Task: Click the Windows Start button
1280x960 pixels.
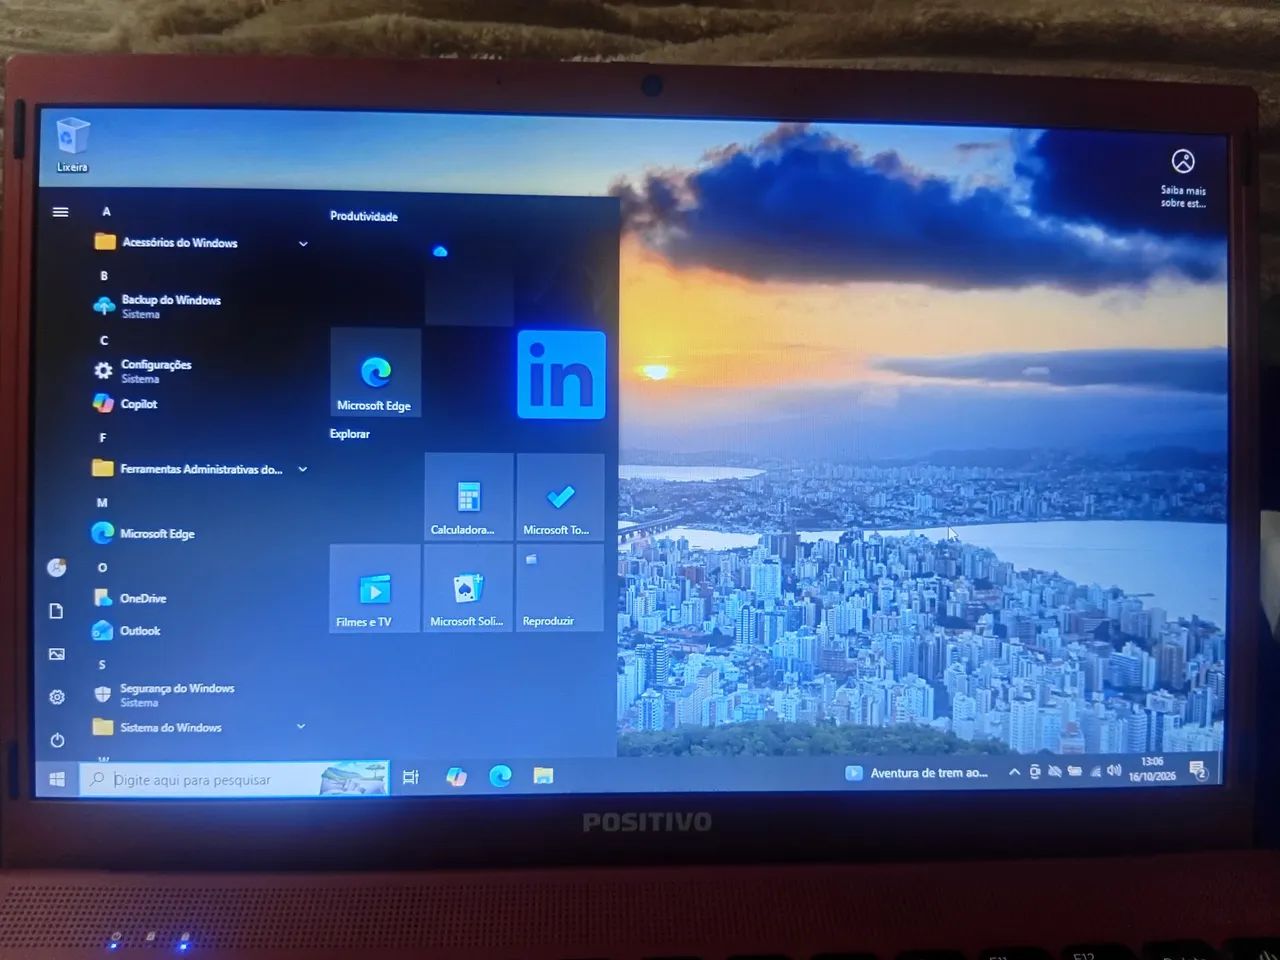Action: (x=57, y=778)
